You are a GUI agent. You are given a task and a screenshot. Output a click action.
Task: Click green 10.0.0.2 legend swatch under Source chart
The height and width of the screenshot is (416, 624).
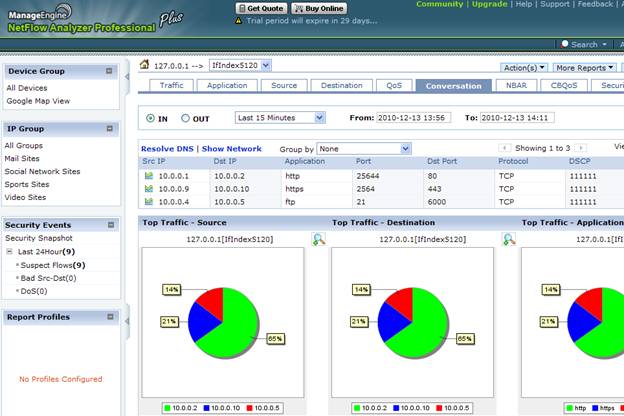(x=168, y=408)
